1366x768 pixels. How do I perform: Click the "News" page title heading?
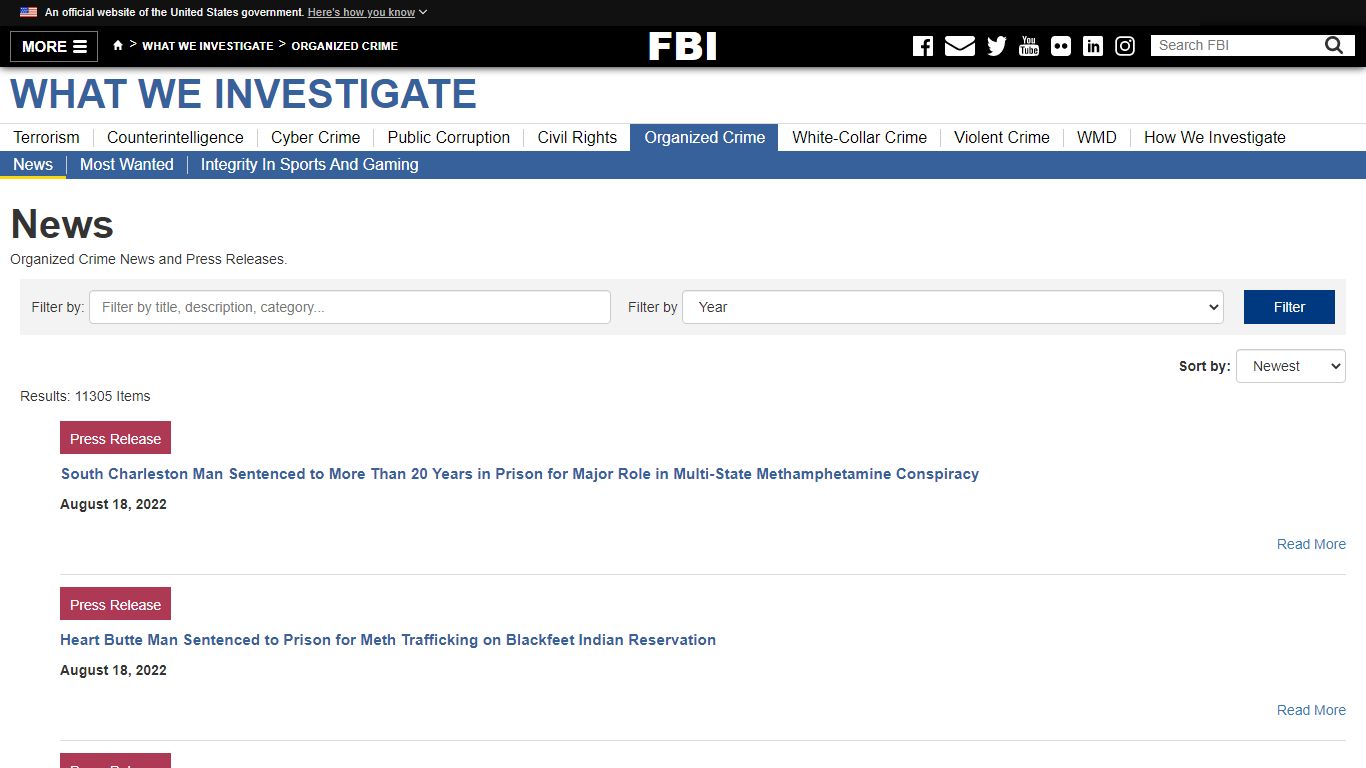pyautogui.click(x=62, y=224)
